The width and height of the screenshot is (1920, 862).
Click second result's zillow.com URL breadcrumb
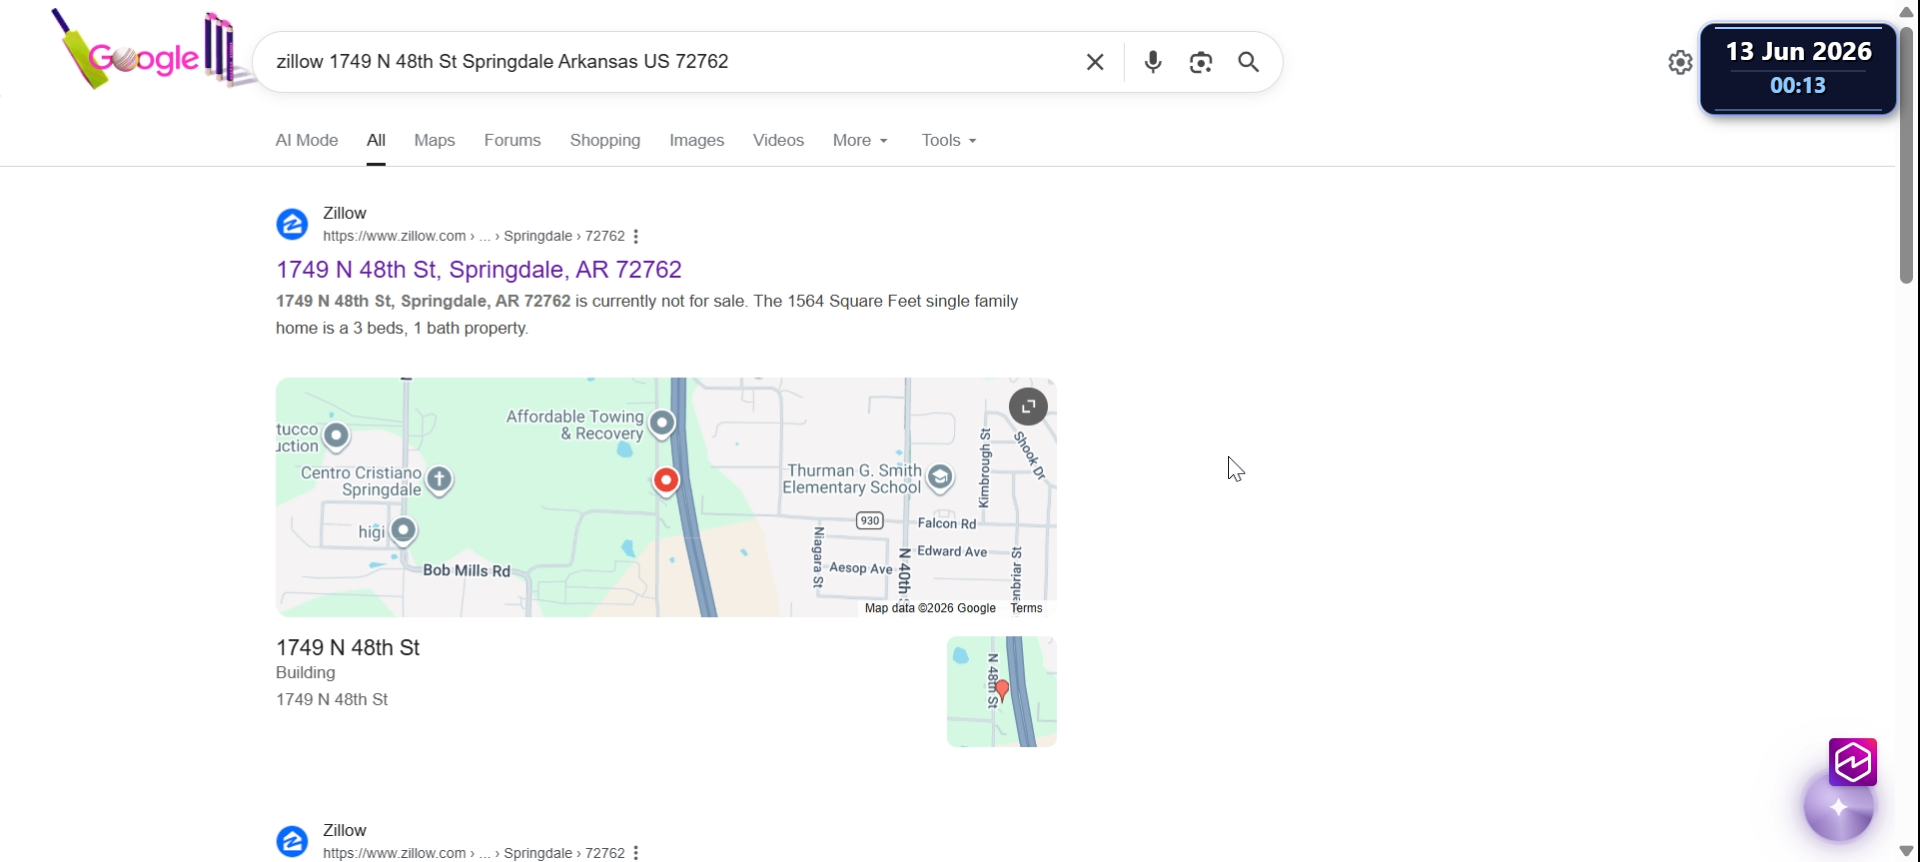coord(474,853)
